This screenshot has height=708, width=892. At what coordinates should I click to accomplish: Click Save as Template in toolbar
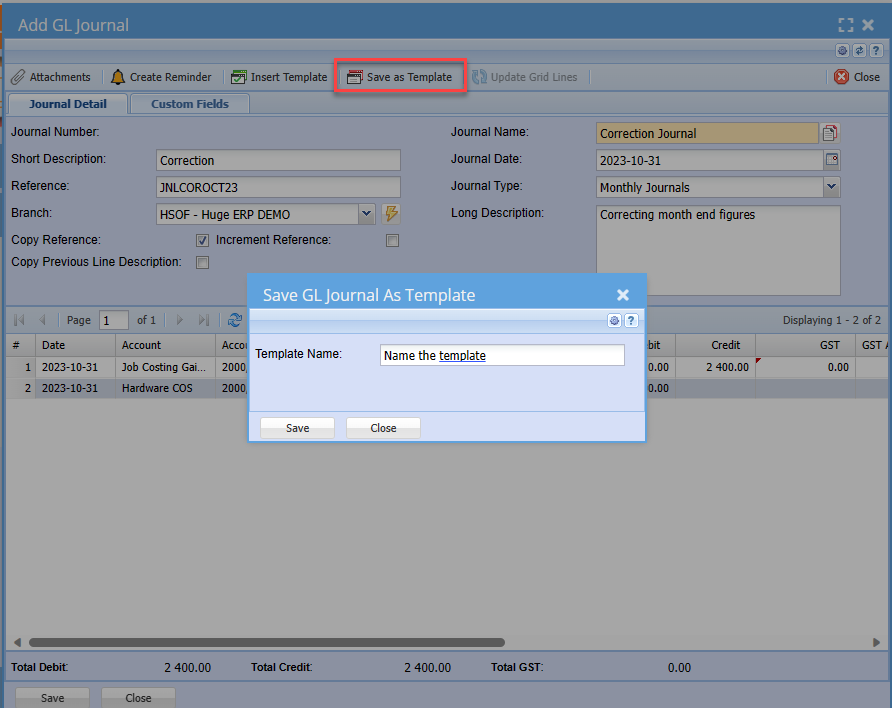(x=399, y=77)
